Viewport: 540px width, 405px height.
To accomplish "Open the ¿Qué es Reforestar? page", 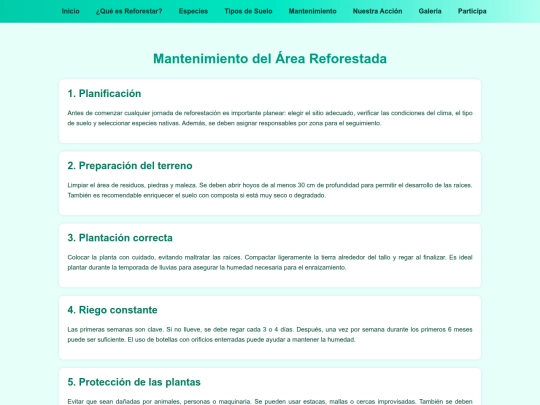I will tap(129, 11).
